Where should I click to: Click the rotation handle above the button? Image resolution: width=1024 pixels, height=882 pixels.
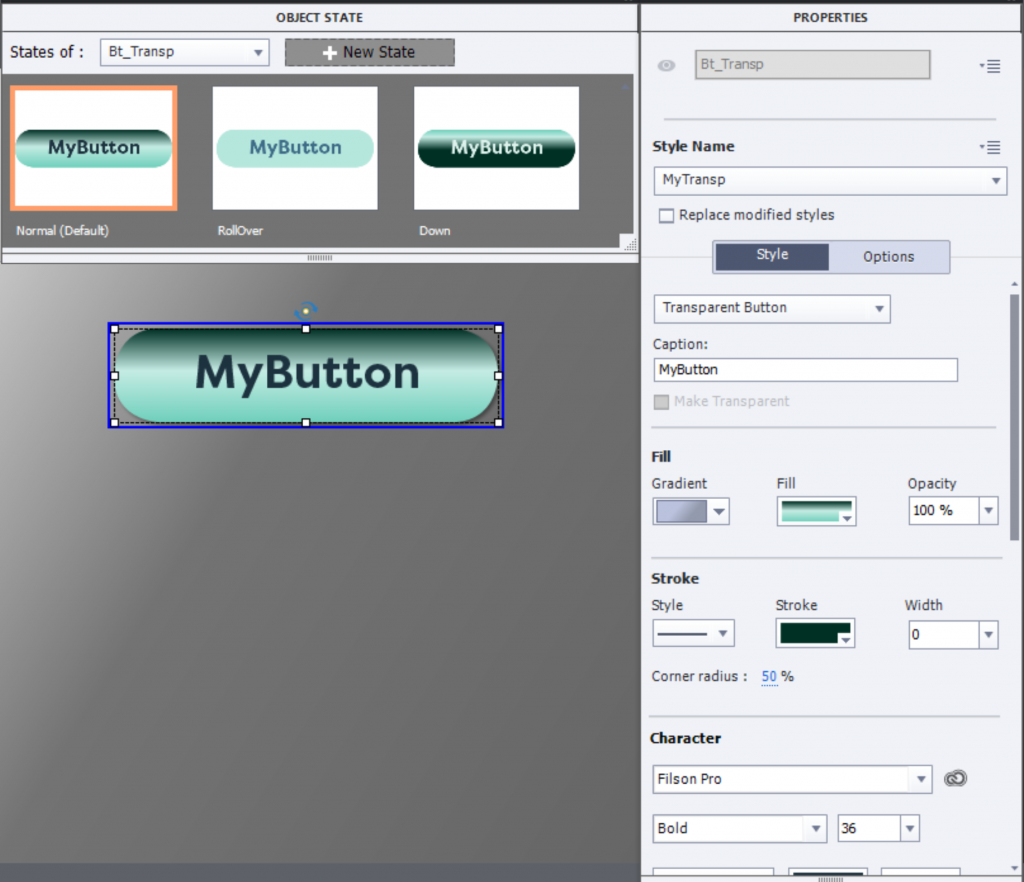point(306,311)
